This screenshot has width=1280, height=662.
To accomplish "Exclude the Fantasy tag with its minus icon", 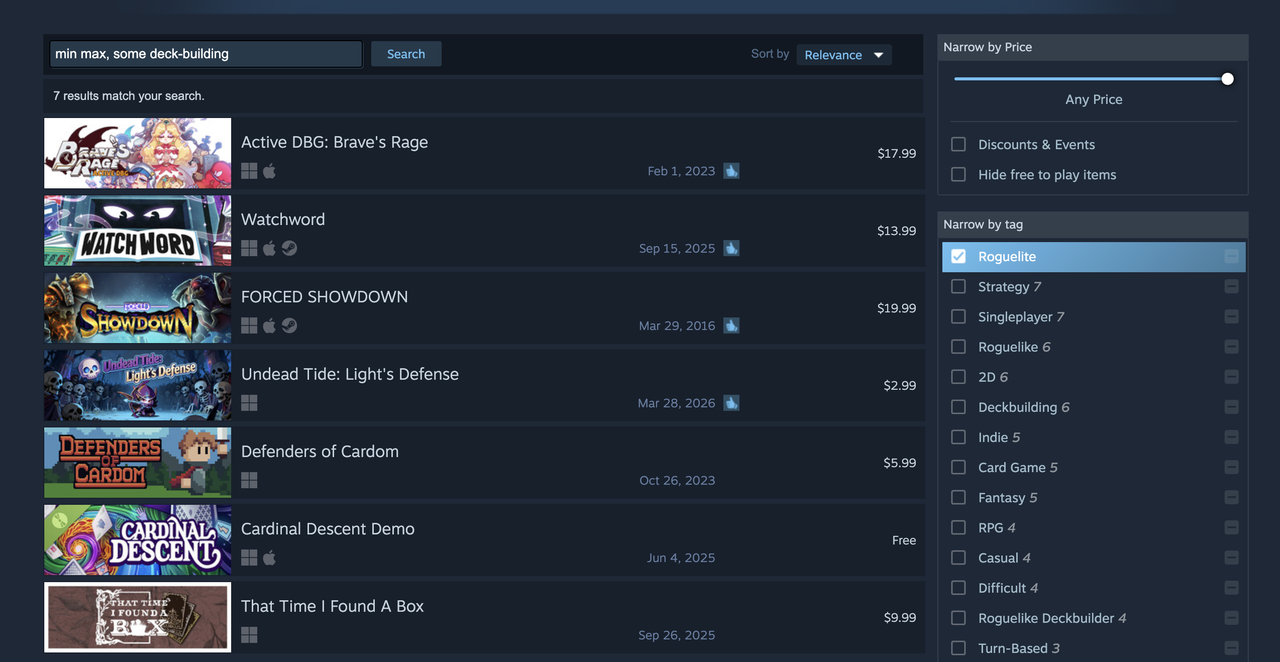I will pyautogui.click(x=1231, y=497).
